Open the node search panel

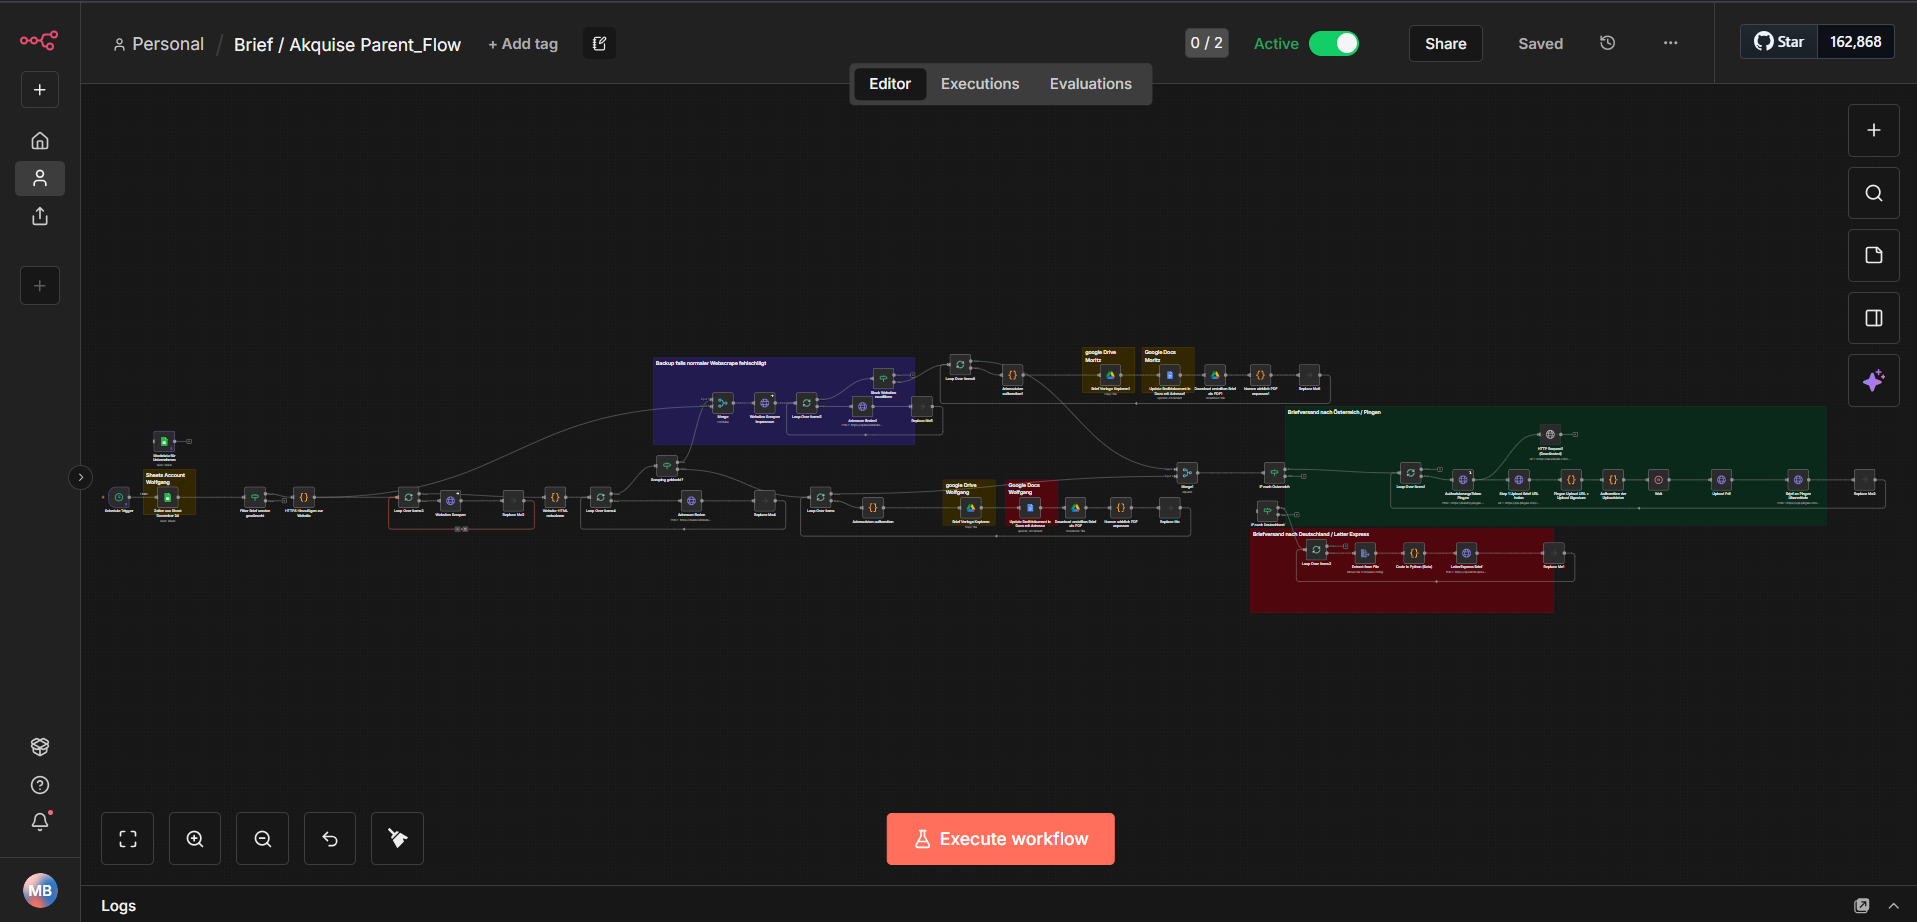1873,193
